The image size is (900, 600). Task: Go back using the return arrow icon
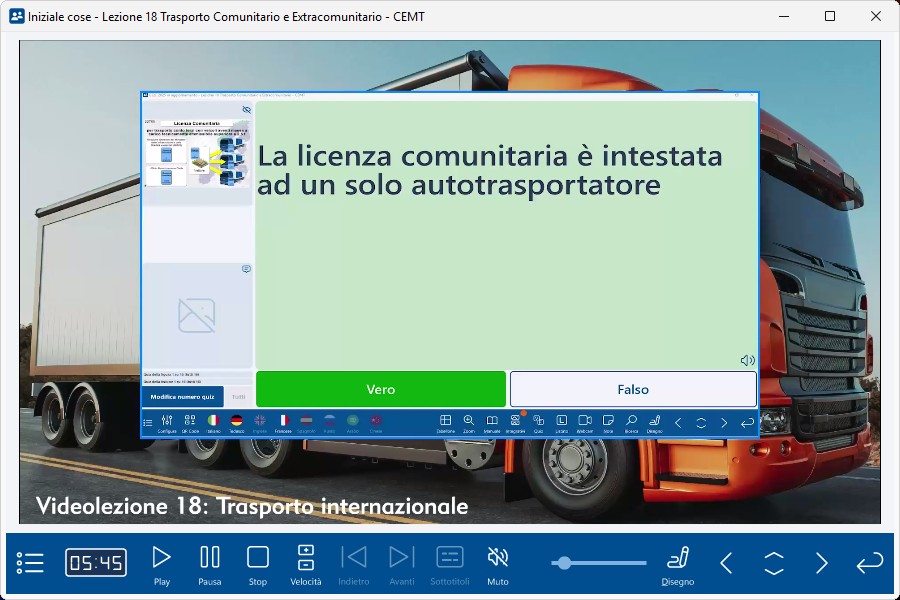869,563
